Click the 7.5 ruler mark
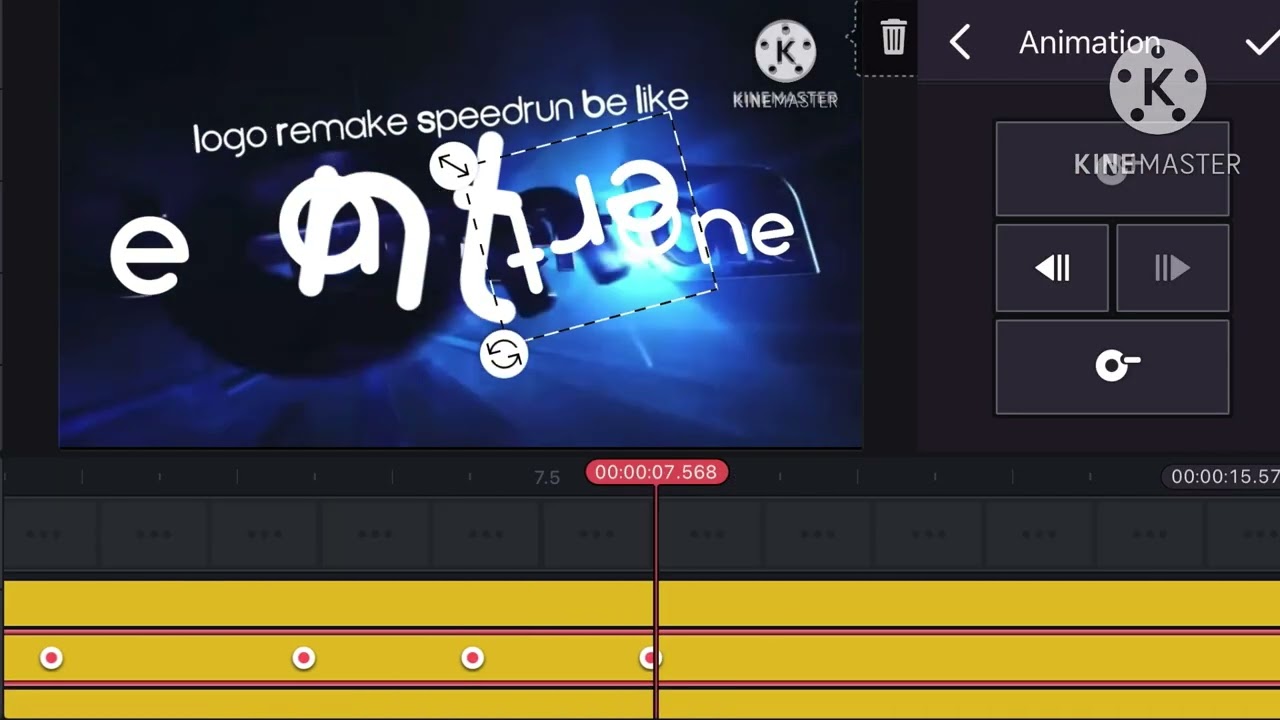The height and width of the screenshot is (720, 1280). click(x=547, y=478)
